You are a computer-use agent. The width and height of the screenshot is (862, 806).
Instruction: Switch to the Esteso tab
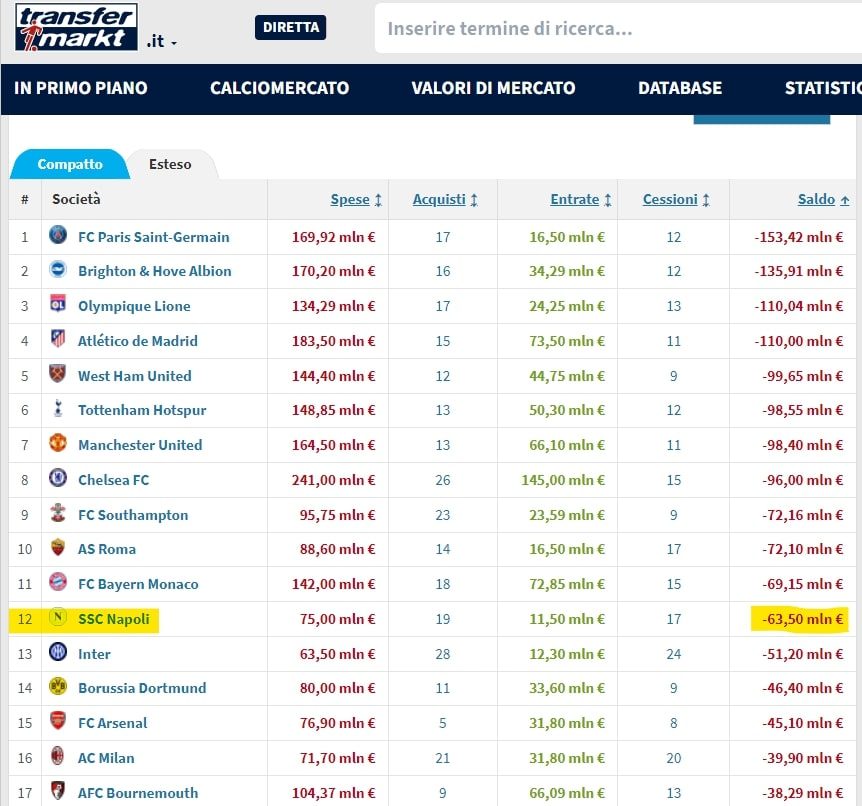click(x=170, y=164)
